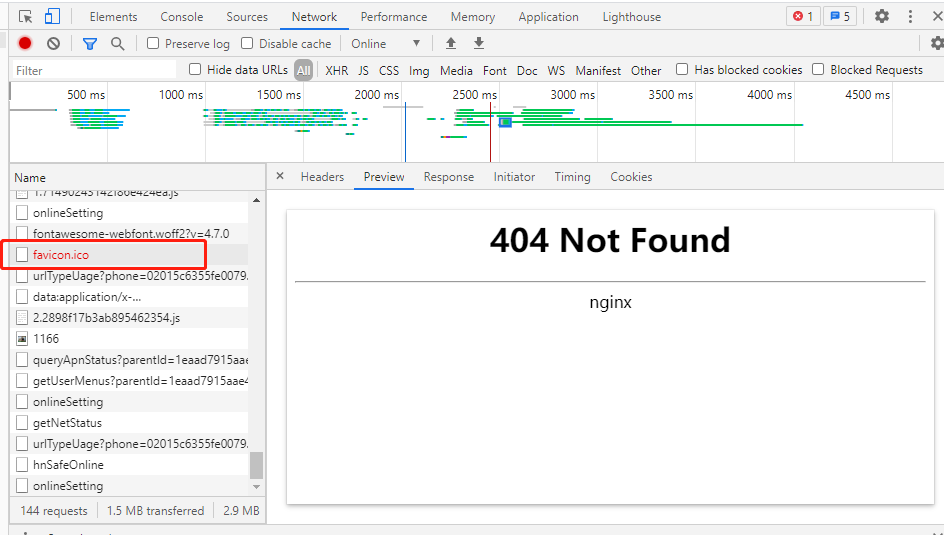The width and height of the screenshot is (944, 535).
Task: Toggle the network filter funnel icon
Action: pyautogui.click(x=90, y=43)
